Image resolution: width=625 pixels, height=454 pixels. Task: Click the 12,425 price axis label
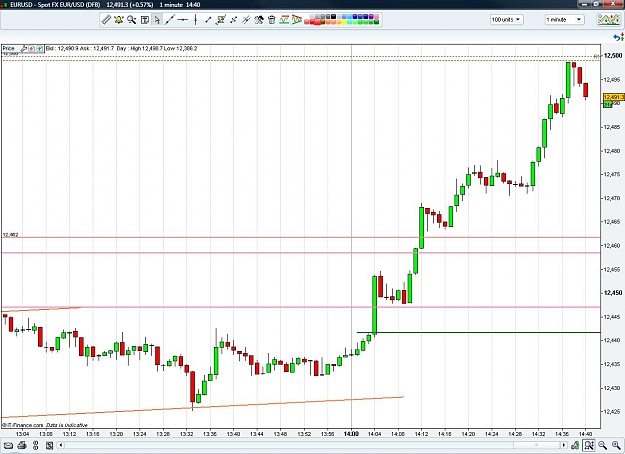coord(613,411)
